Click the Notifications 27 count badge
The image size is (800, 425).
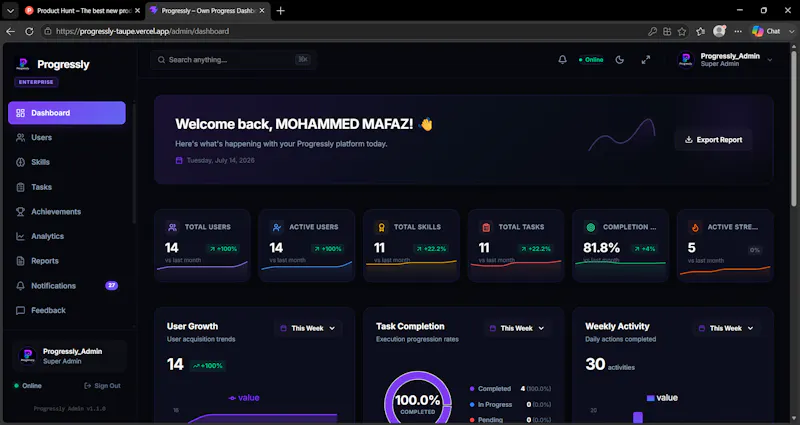click(x=111, y=286)
